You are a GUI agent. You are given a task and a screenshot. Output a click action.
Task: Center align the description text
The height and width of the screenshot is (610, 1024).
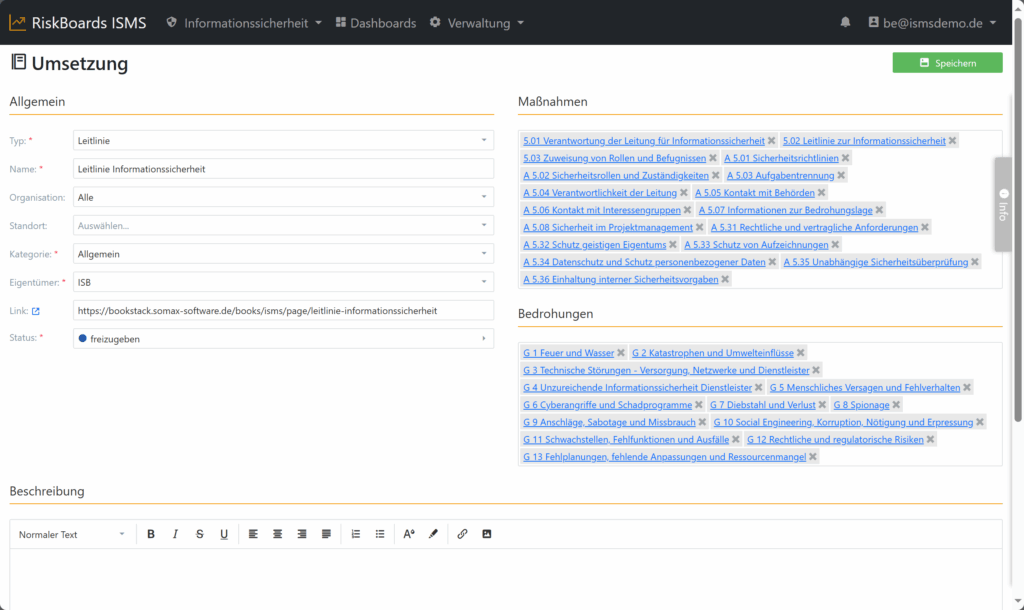click(278, 534)
